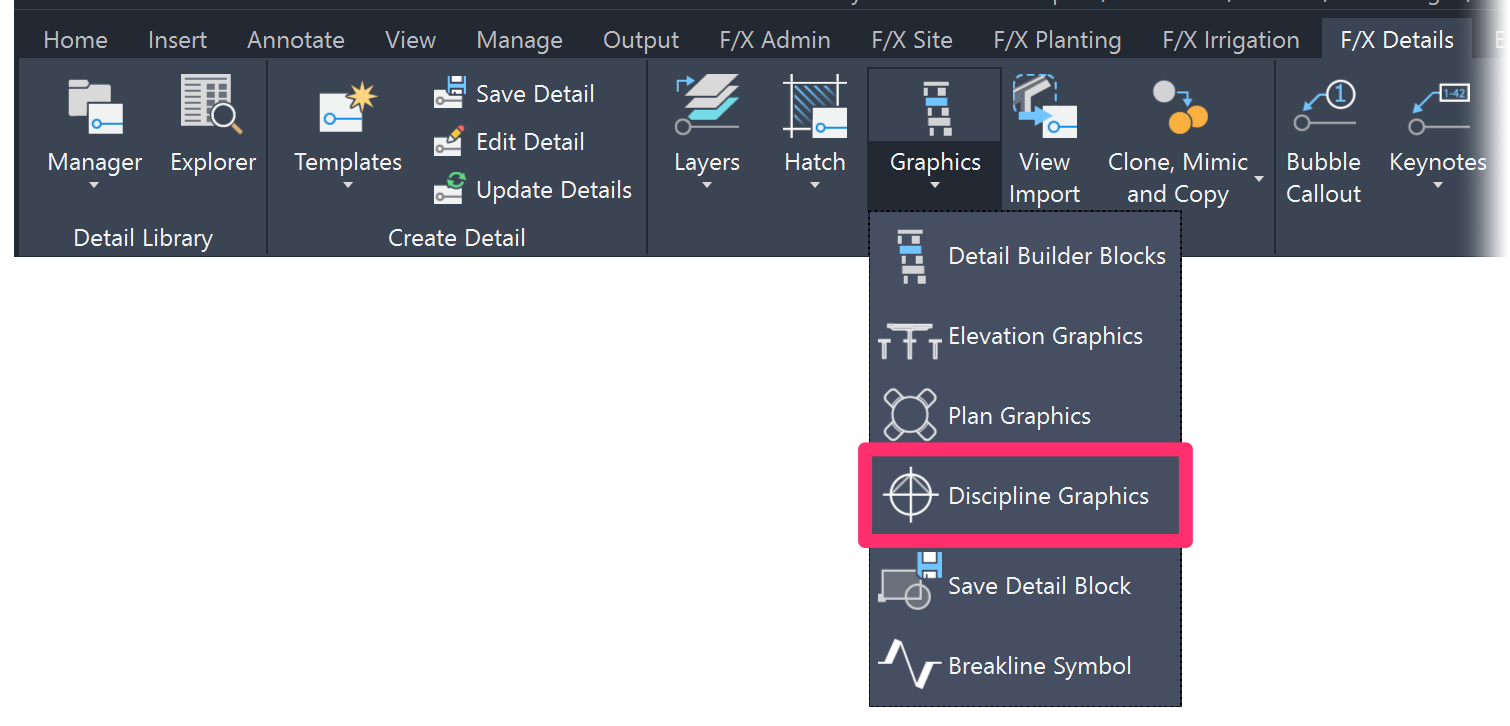Click the Breakline Symbol zigzag icon
This screenshot has height=726, width=1510.
click(x=909, y=665)
